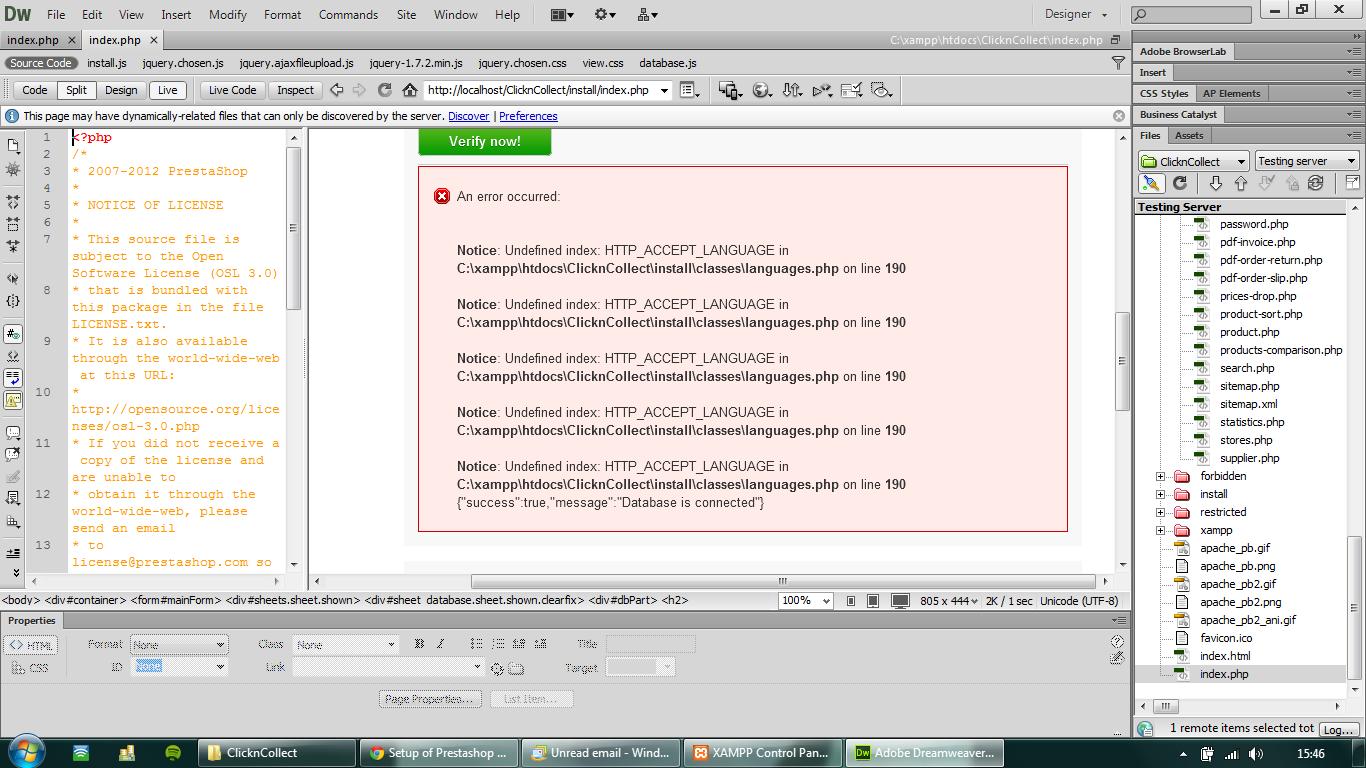This screenshot has width=1366, height=768.
Task: Switch to Code view
Action: click(34, 90)
